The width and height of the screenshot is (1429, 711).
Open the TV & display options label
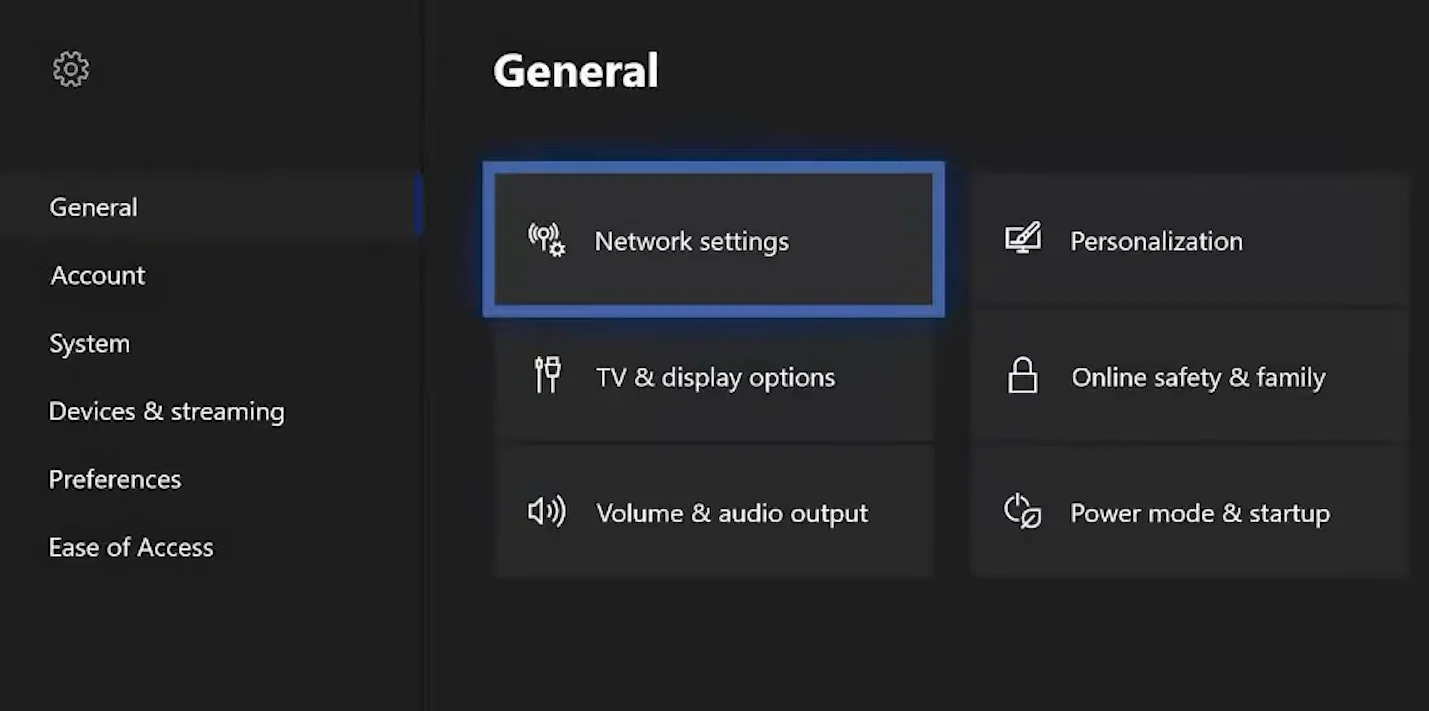[x=716, y=377]
